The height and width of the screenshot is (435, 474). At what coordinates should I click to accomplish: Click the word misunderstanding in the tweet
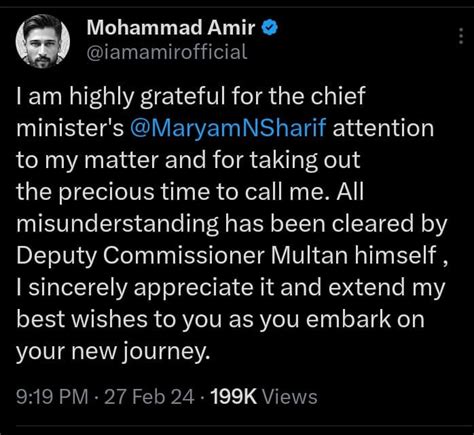pos(117,224)
